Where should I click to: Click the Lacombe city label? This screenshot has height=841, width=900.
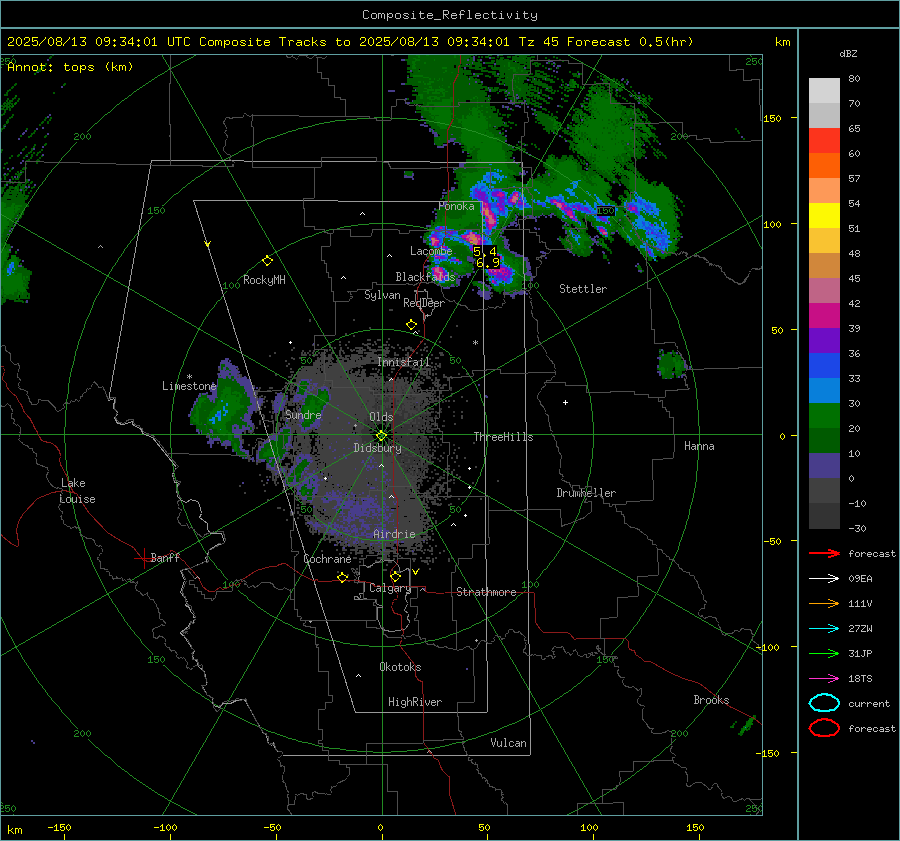tap(431, 251)
